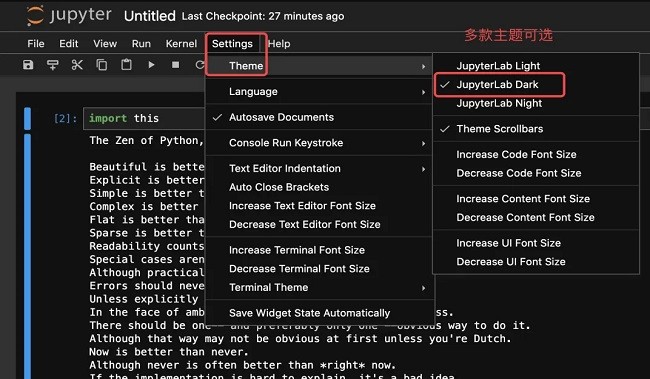This screenshot has width=650, height=379.
Task: Open the File menu
Action: (36, 44)
